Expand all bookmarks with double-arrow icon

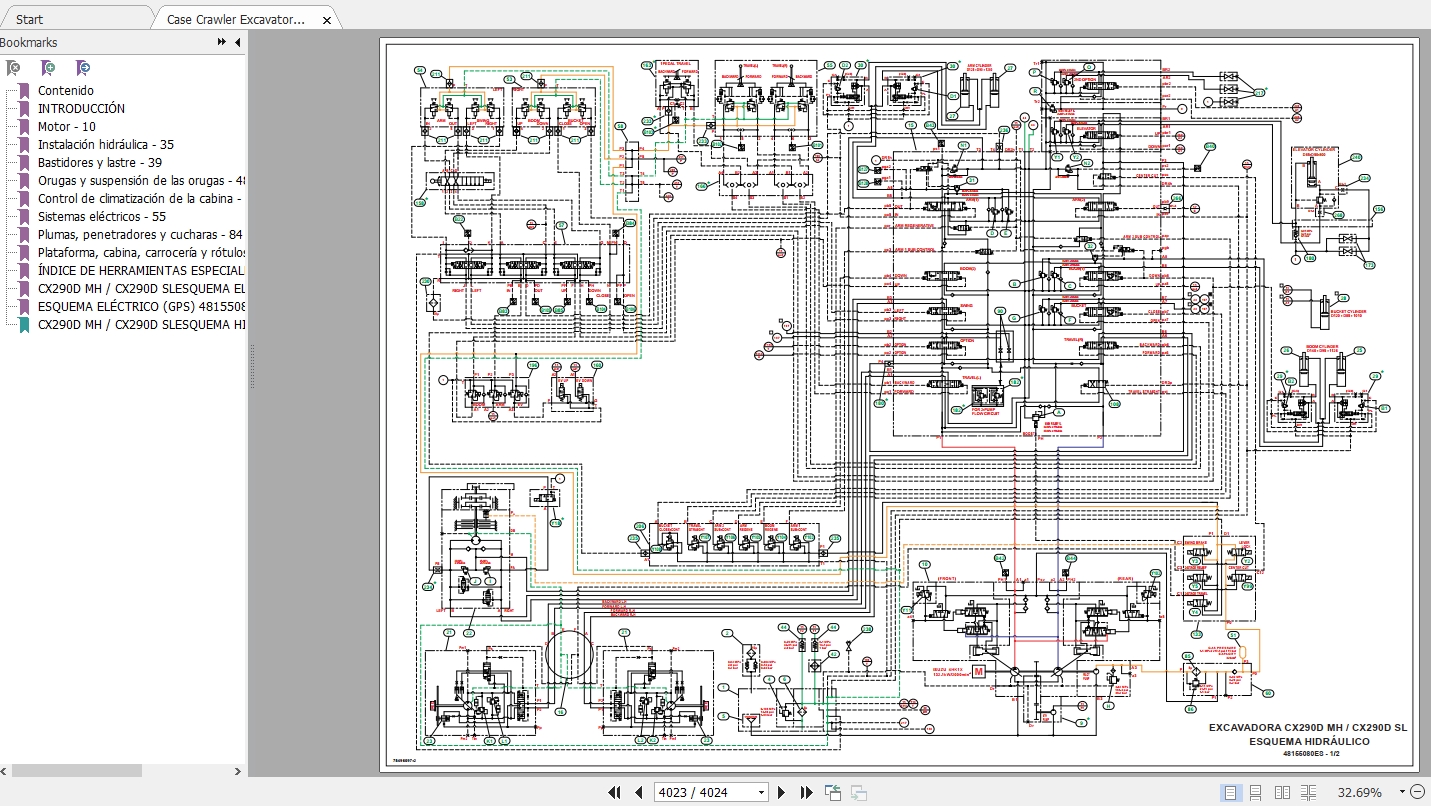[221, 43]
